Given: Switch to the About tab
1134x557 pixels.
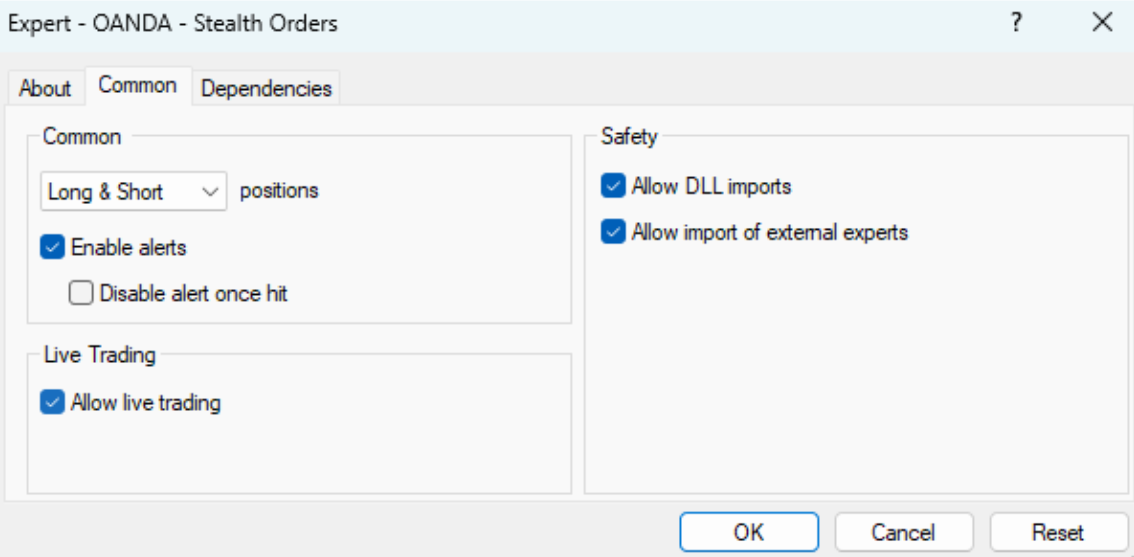Looking at the screenshot, I should pyautogui.click(x=46, y=88).
